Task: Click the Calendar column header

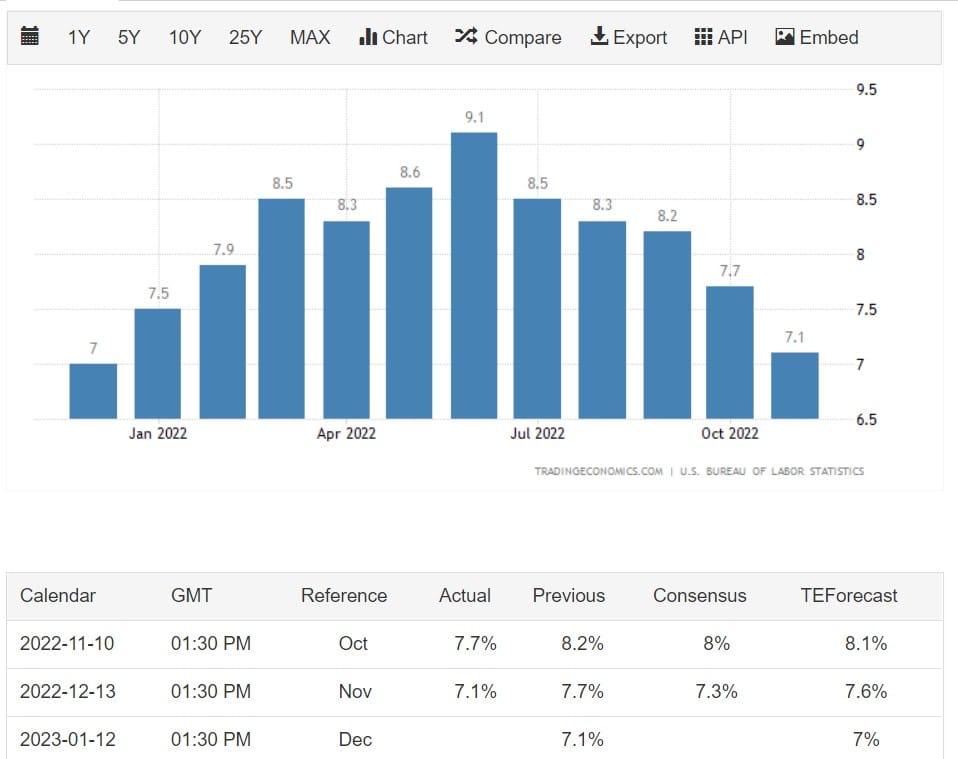Action: pos(58,595)
